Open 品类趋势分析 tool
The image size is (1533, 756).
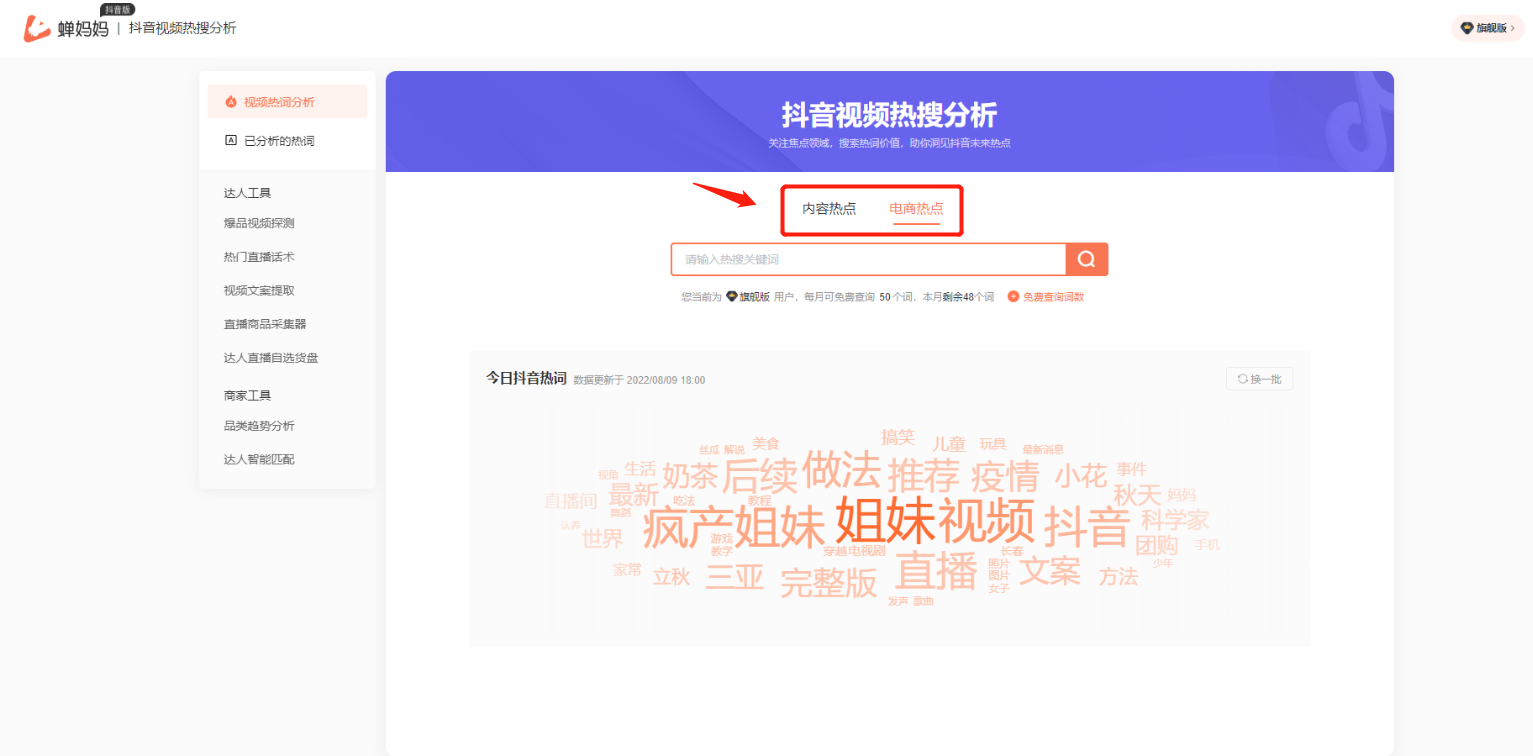click(259, 426)
